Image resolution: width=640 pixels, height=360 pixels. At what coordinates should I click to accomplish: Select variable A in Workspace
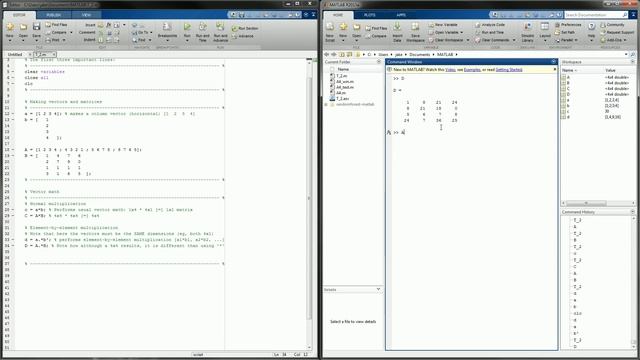click(568, 77)
